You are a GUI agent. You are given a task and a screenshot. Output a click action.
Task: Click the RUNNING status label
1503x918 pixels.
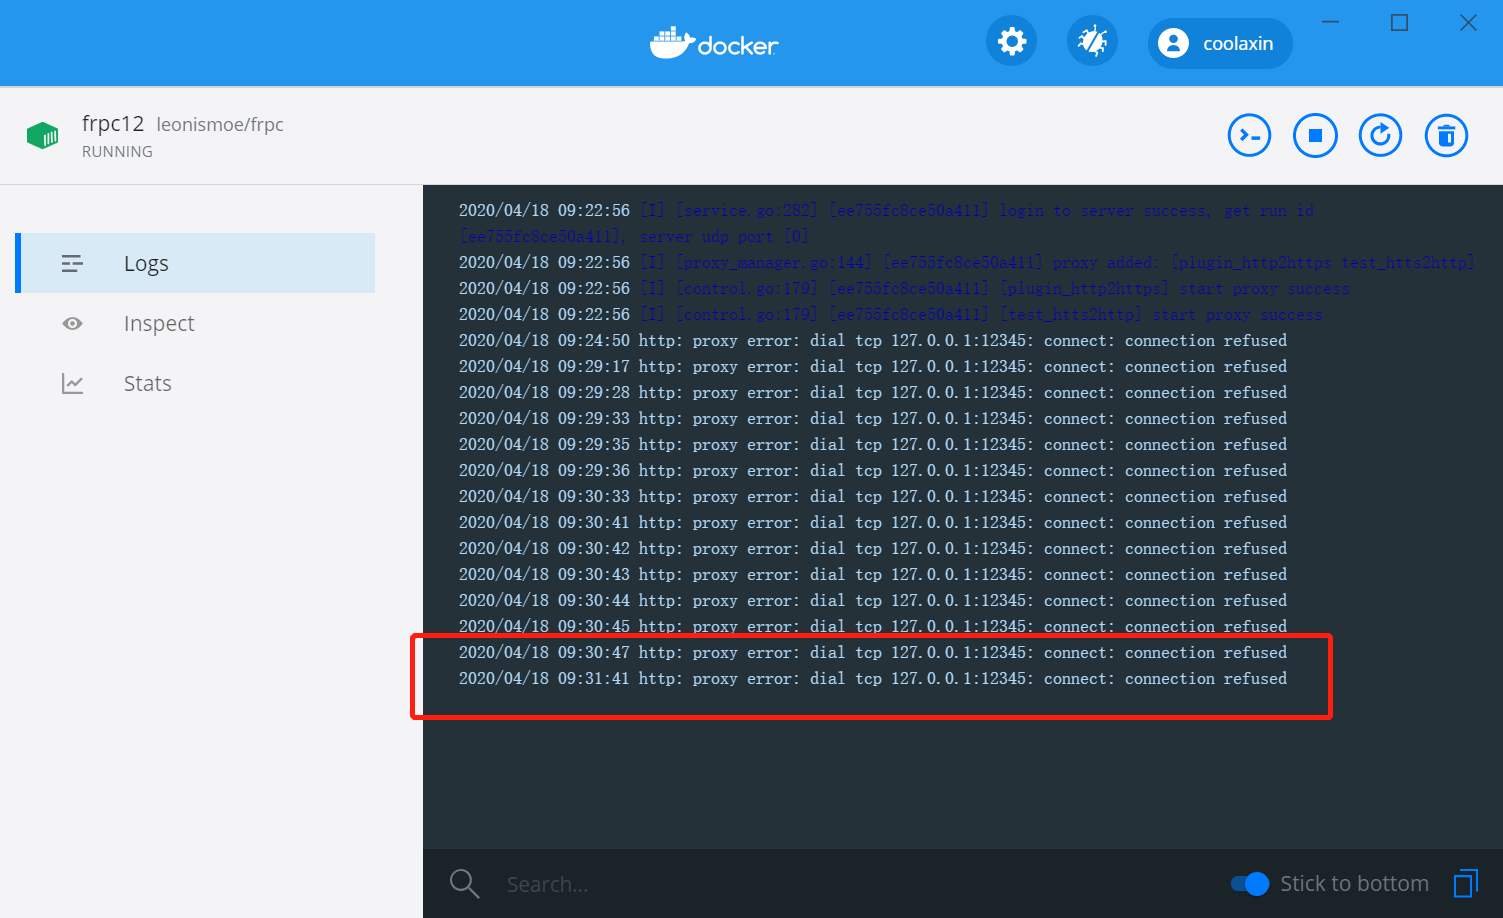click(117, 151)
